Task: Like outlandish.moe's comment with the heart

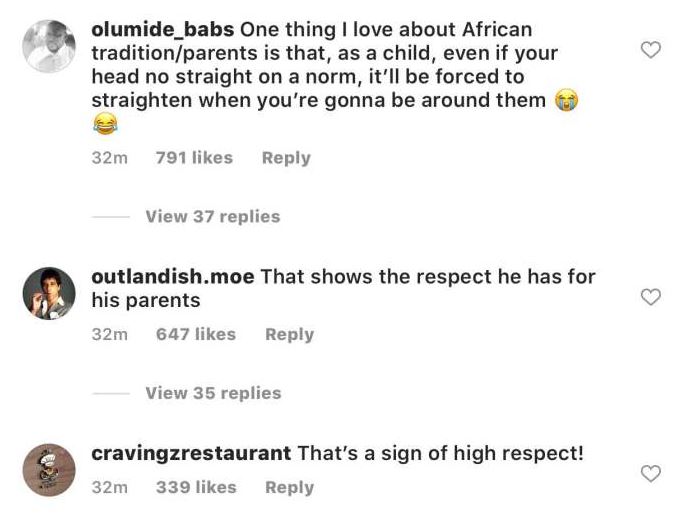Action: [x=650, y=297]
